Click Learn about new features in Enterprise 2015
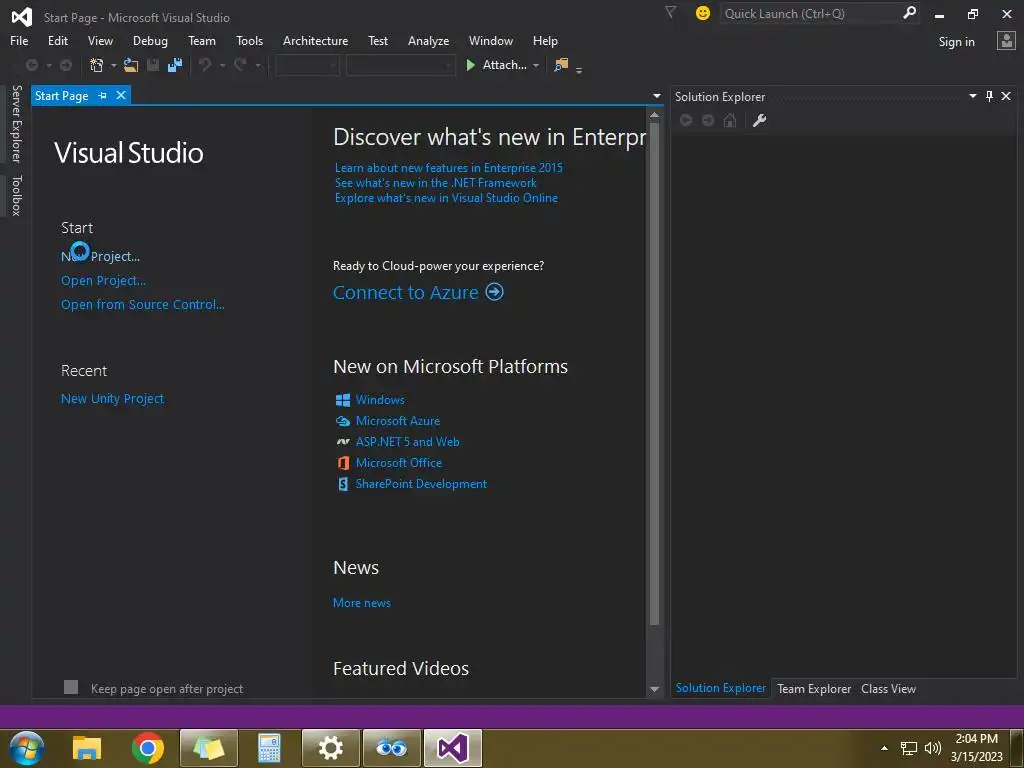 click(x=449, y=168)
